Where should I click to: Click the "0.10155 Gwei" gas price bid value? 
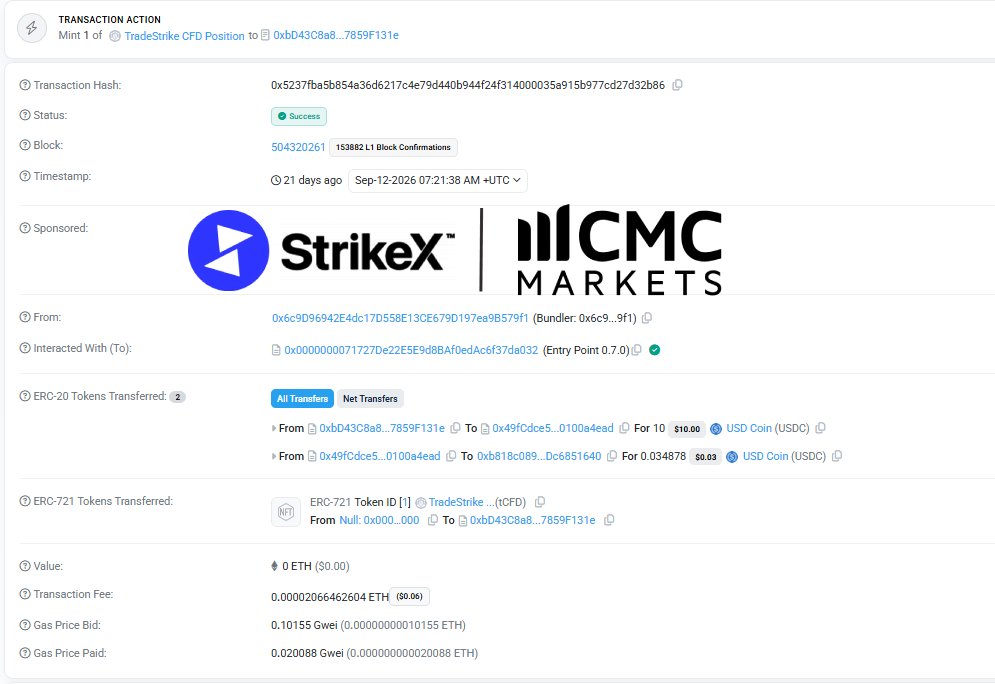coord(304,625)
